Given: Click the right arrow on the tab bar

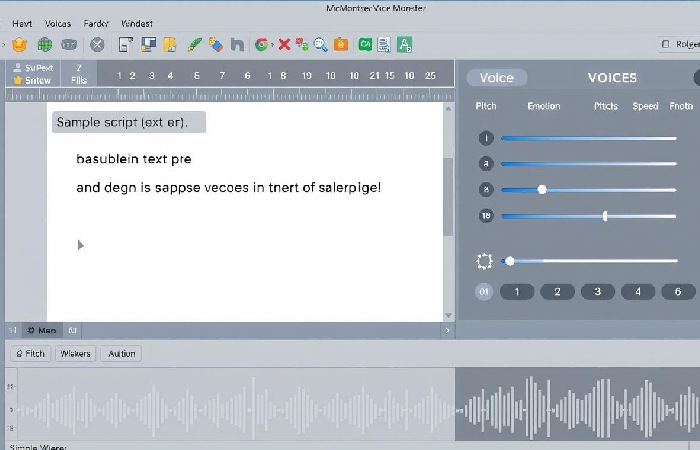Looking at the screenshot, I should pyautogui.click(x=447, y=329).
